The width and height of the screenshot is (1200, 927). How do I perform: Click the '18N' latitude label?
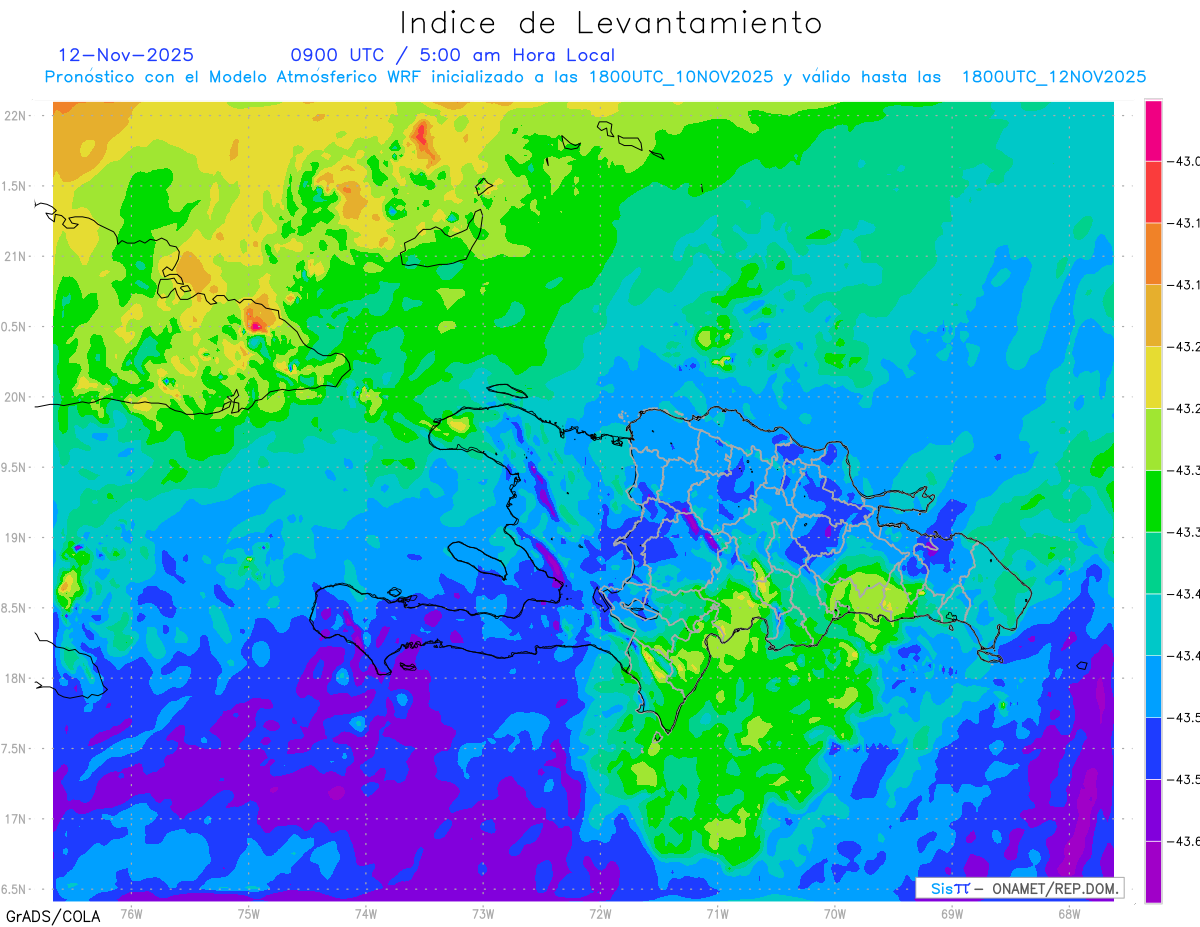(x=17, y=678)
